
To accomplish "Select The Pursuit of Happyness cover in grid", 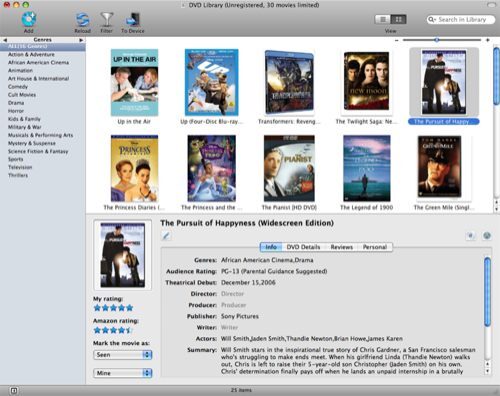I will tap(444, 82).
